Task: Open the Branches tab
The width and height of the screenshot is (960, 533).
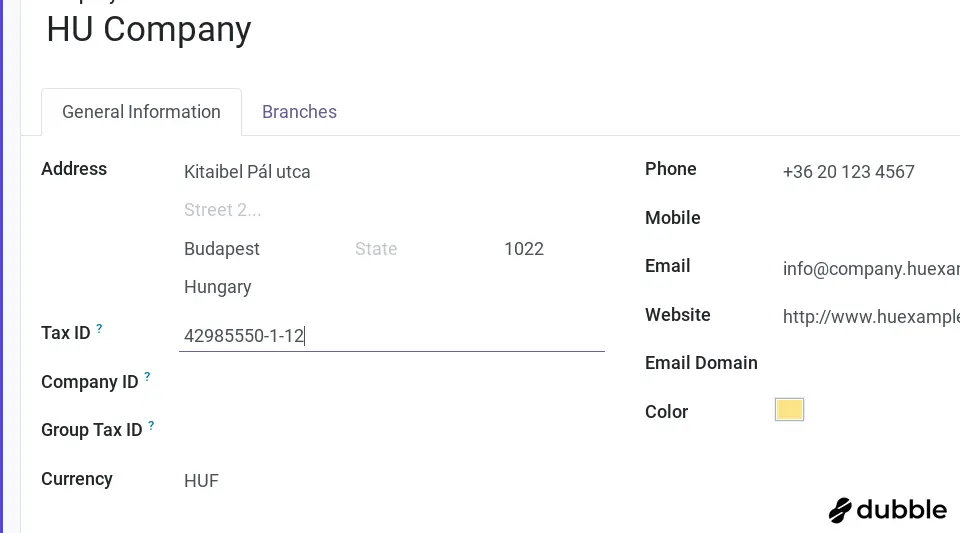Action: point(299,112)
